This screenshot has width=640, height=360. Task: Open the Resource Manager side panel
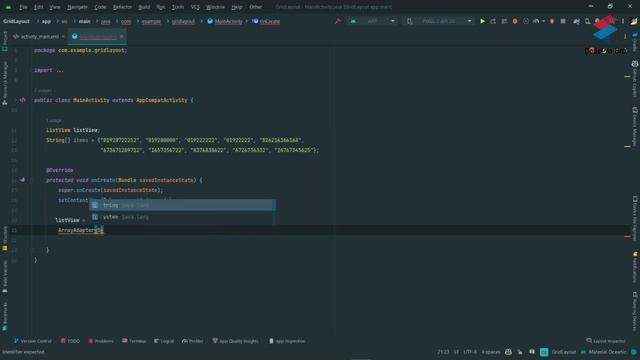click(4, 84)
